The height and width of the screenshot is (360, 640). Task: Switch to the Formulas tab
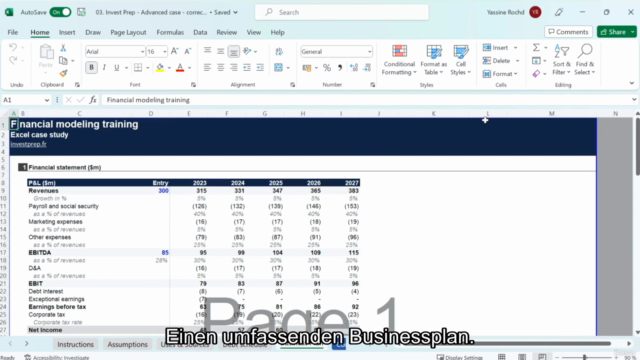170,32
